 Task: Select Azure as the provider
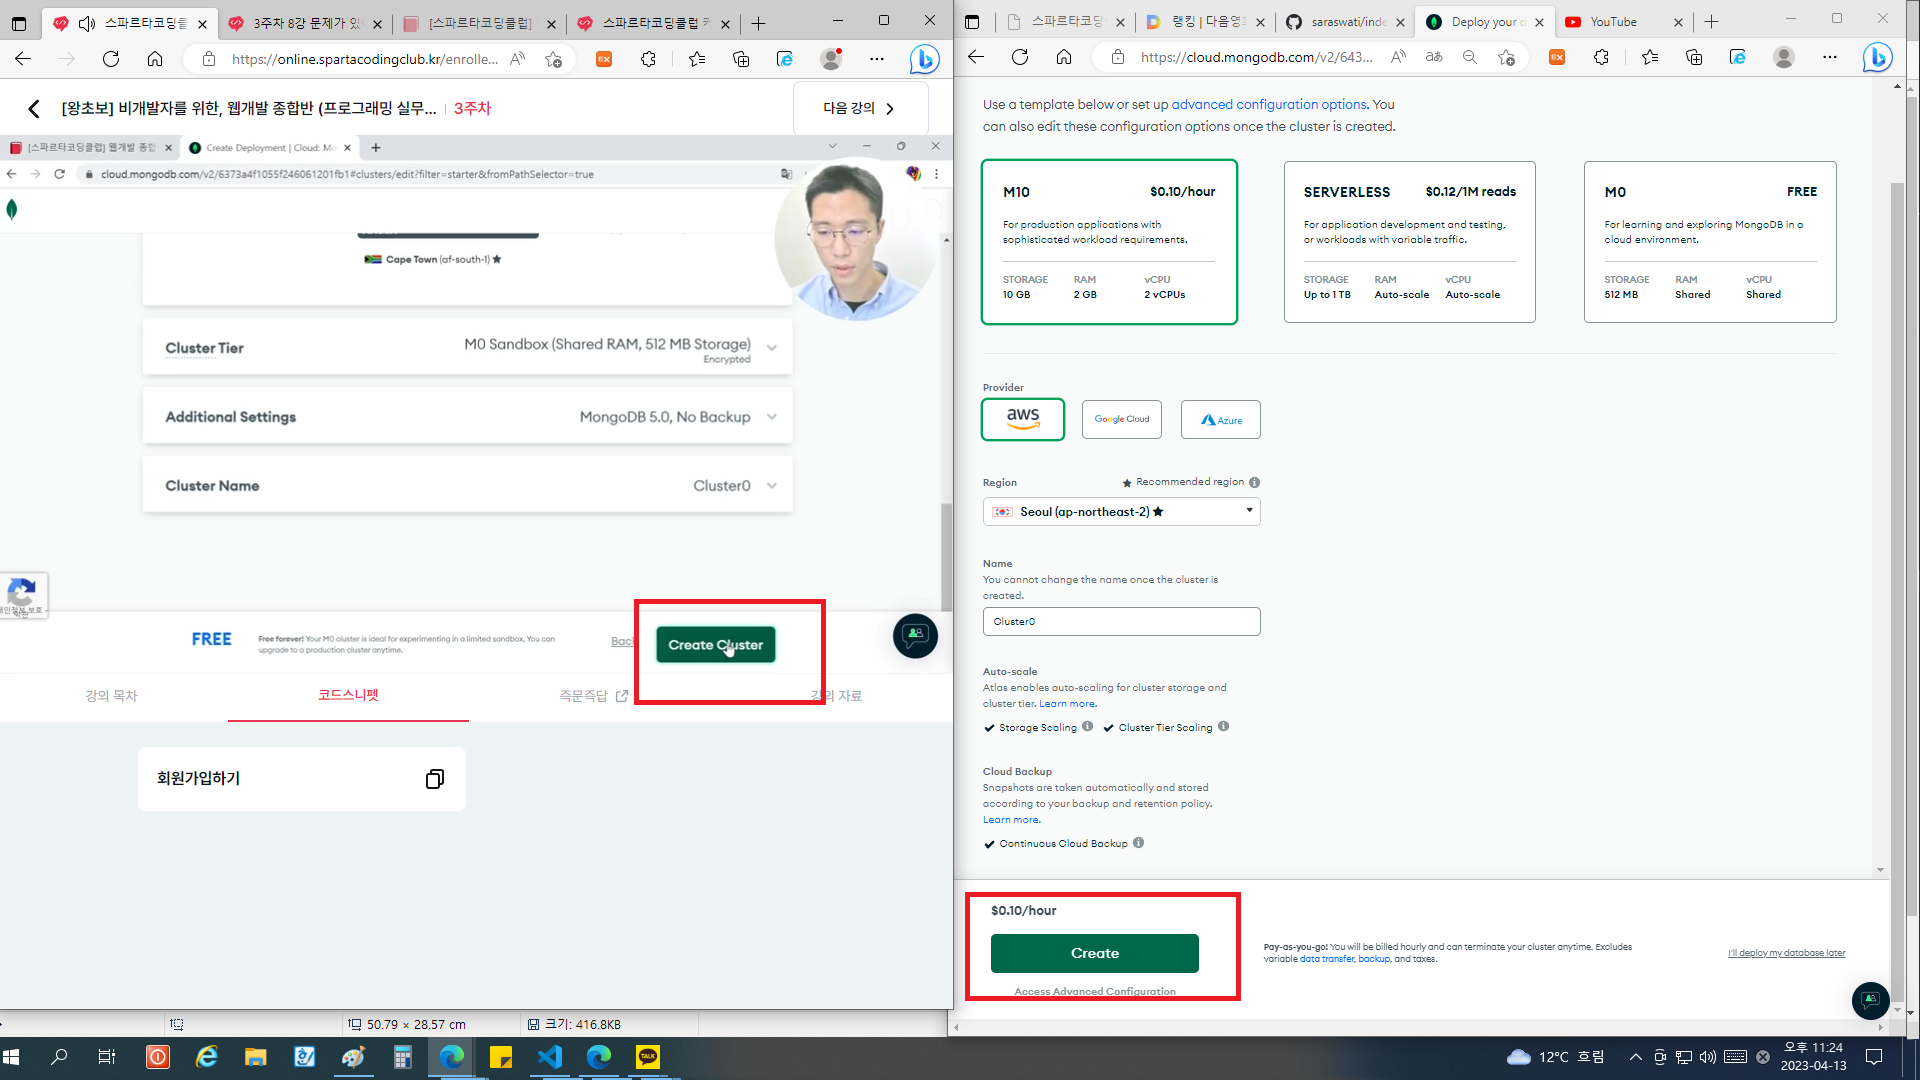(x=1221, y=419)
